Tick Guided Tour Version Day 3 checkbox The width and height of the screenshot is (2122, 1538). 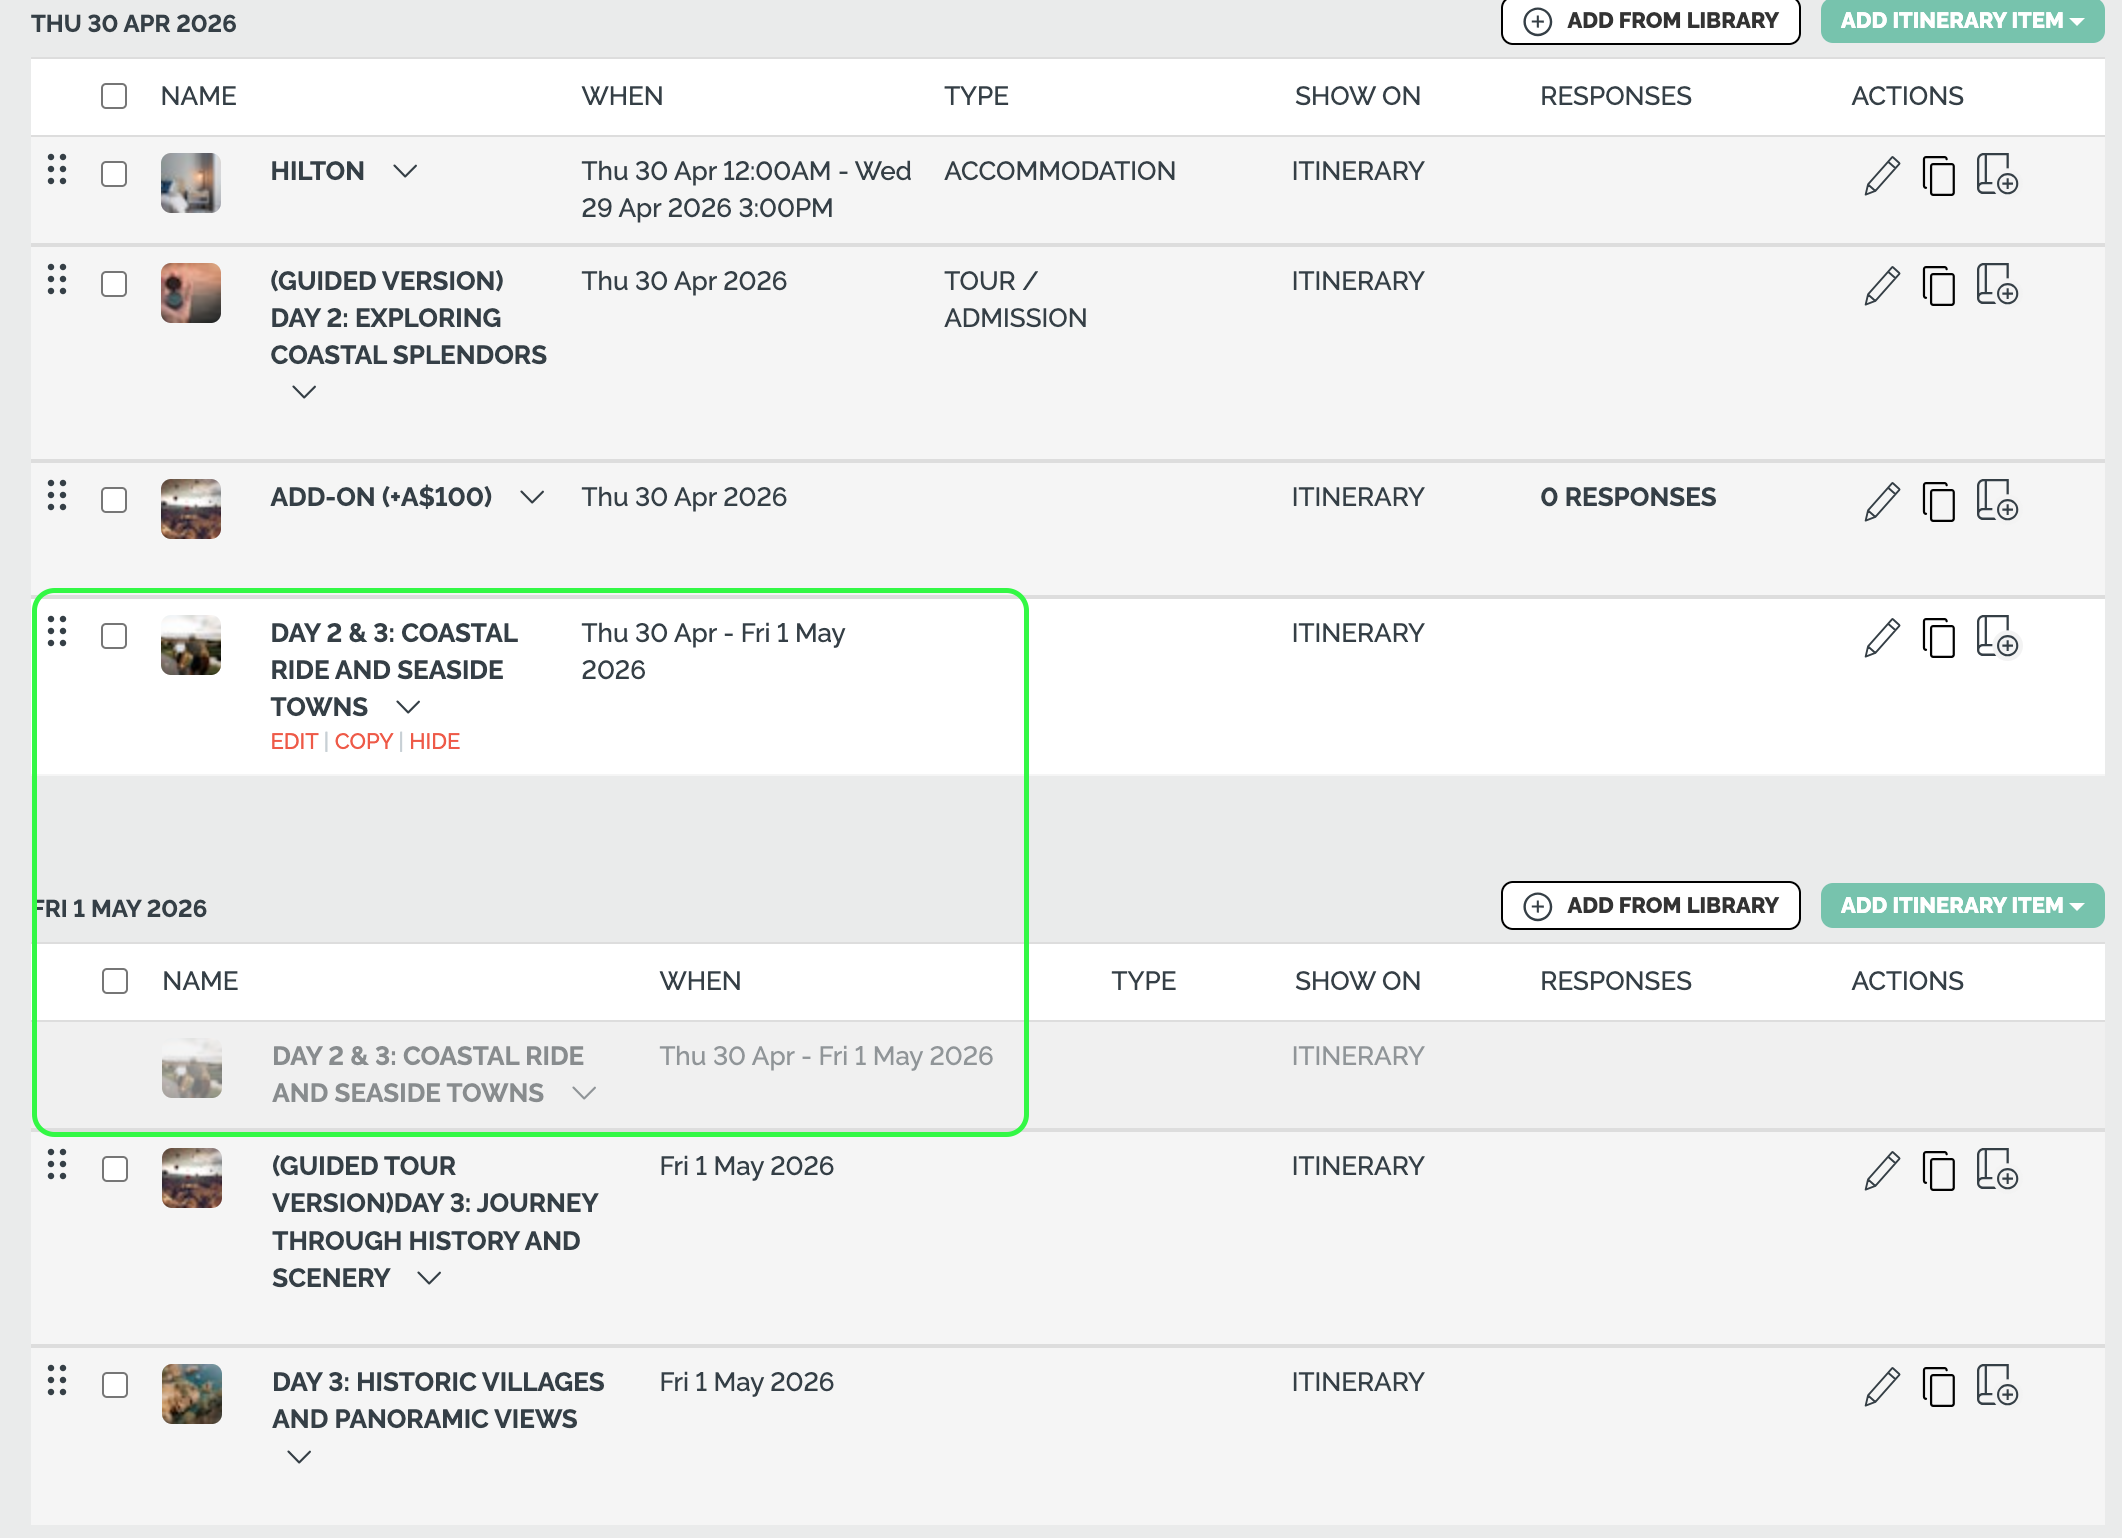(x=115, y=1169)
